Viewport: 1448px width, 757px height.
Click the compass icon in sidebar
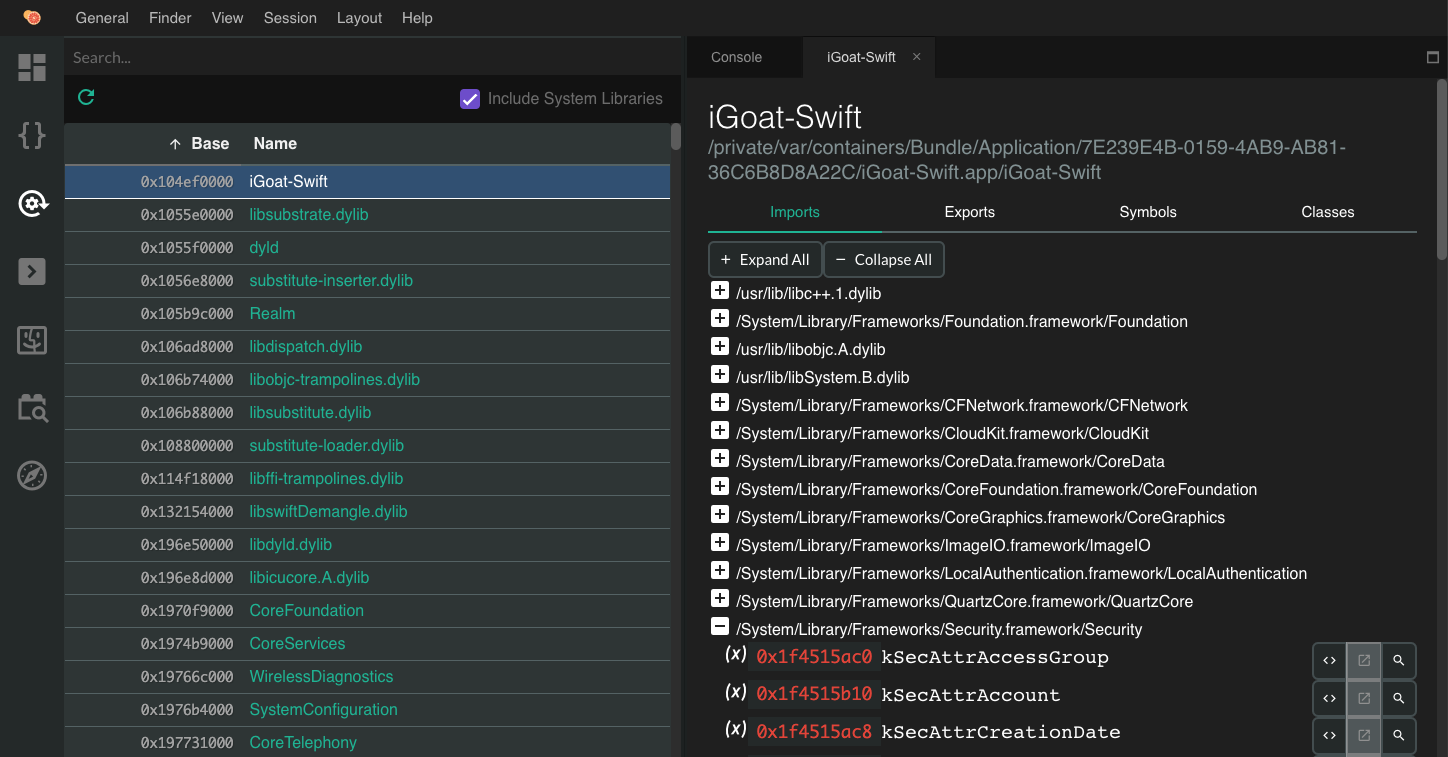(x=32, y=476)
